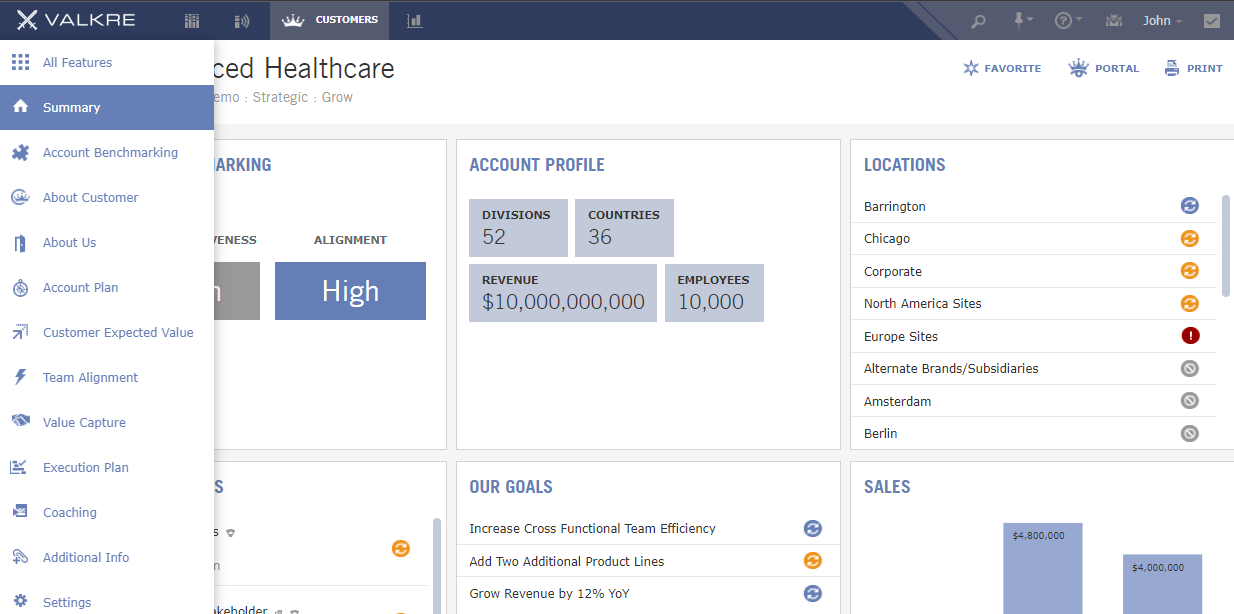Open the John user menu
The height and width of the screenshot is (614, 1234).
point(1162,20)
